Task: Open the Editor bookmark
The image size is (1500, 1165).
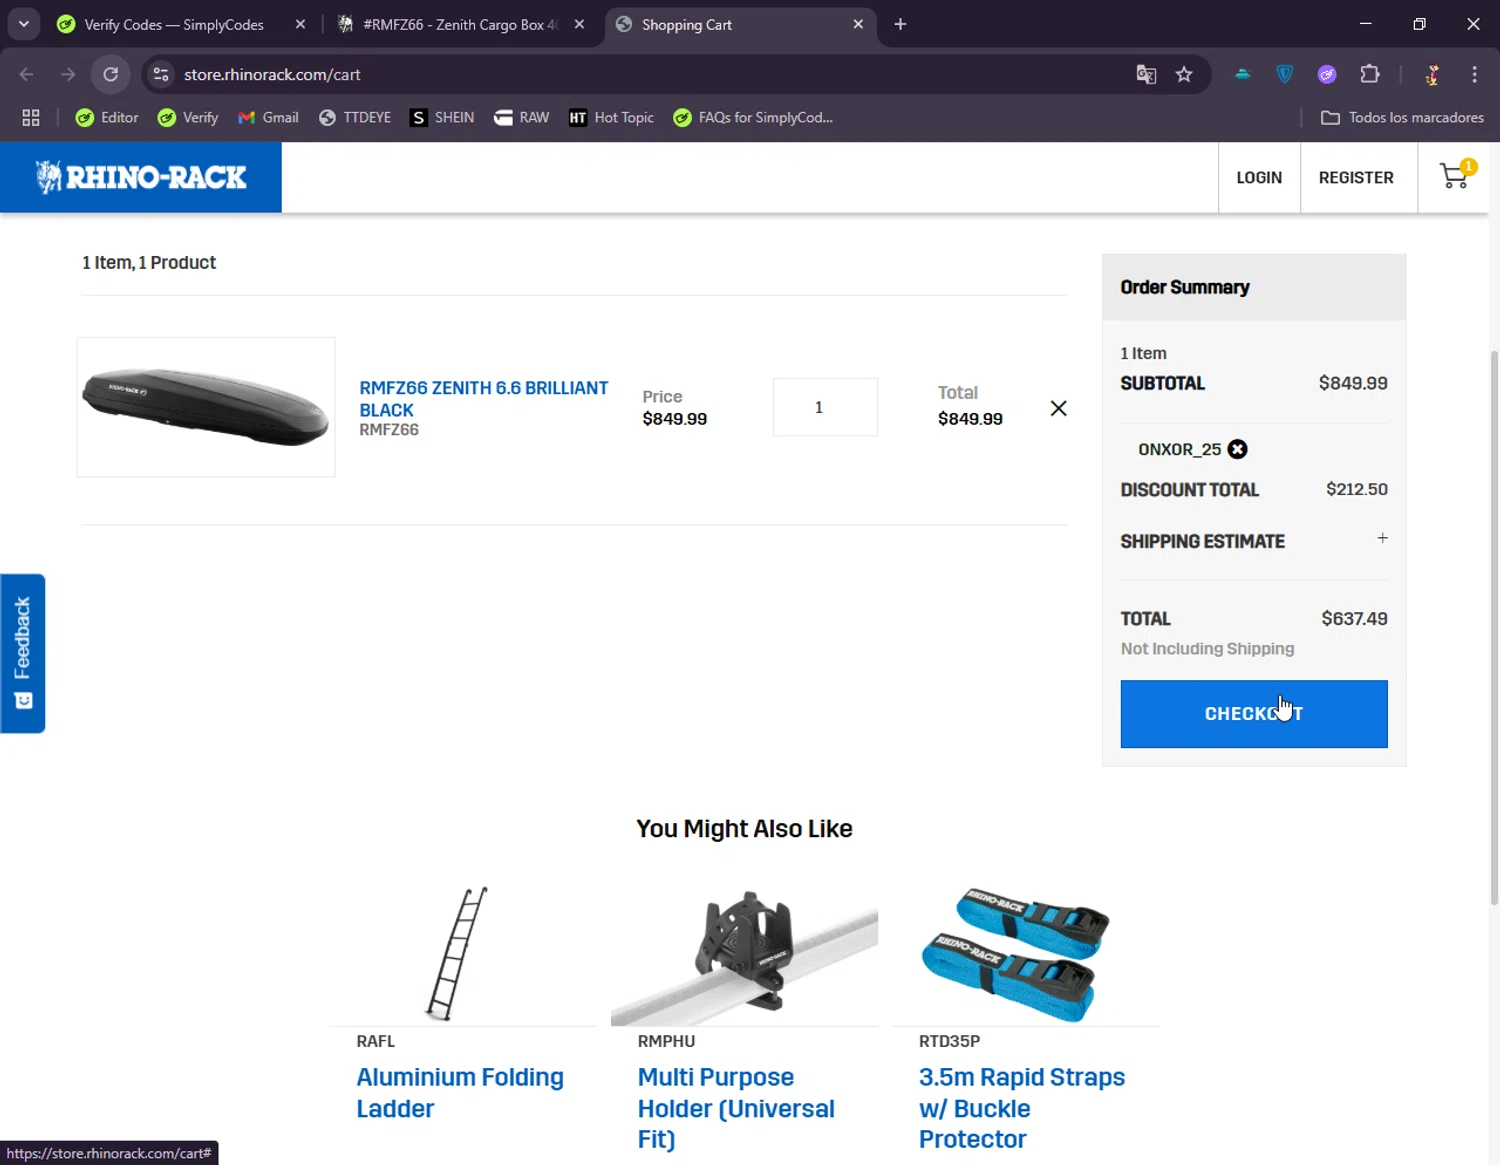Action: (x=107, y=117)
